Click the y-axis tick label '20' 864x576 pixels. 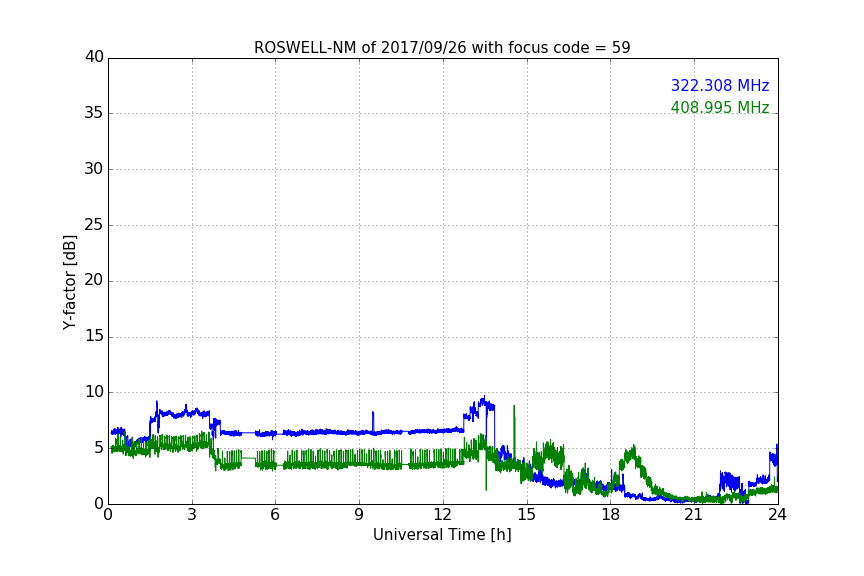(x=94, y=280)
